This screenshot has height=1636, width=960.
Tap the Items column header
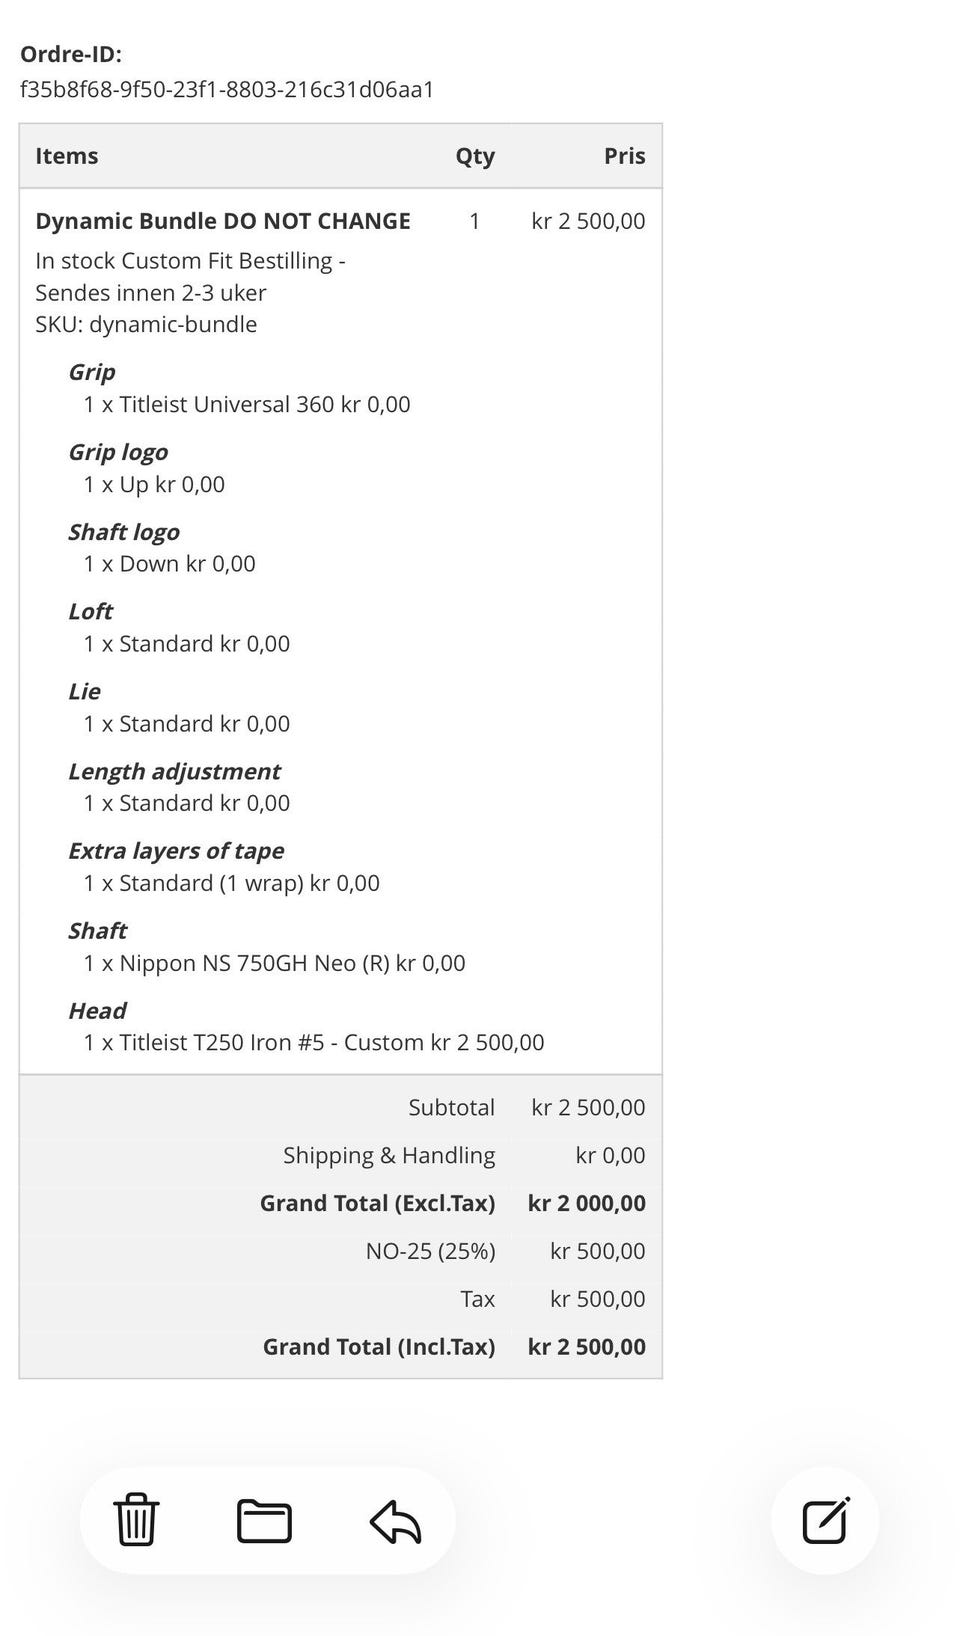pos(67,156)
